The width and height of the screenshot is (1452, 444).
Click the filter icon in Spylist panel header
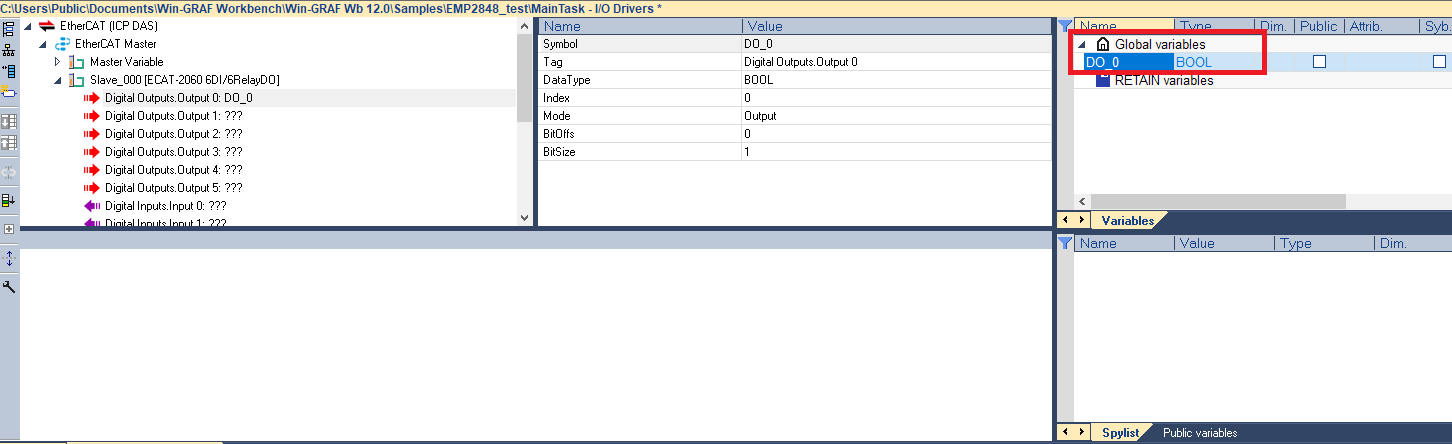1065,243
